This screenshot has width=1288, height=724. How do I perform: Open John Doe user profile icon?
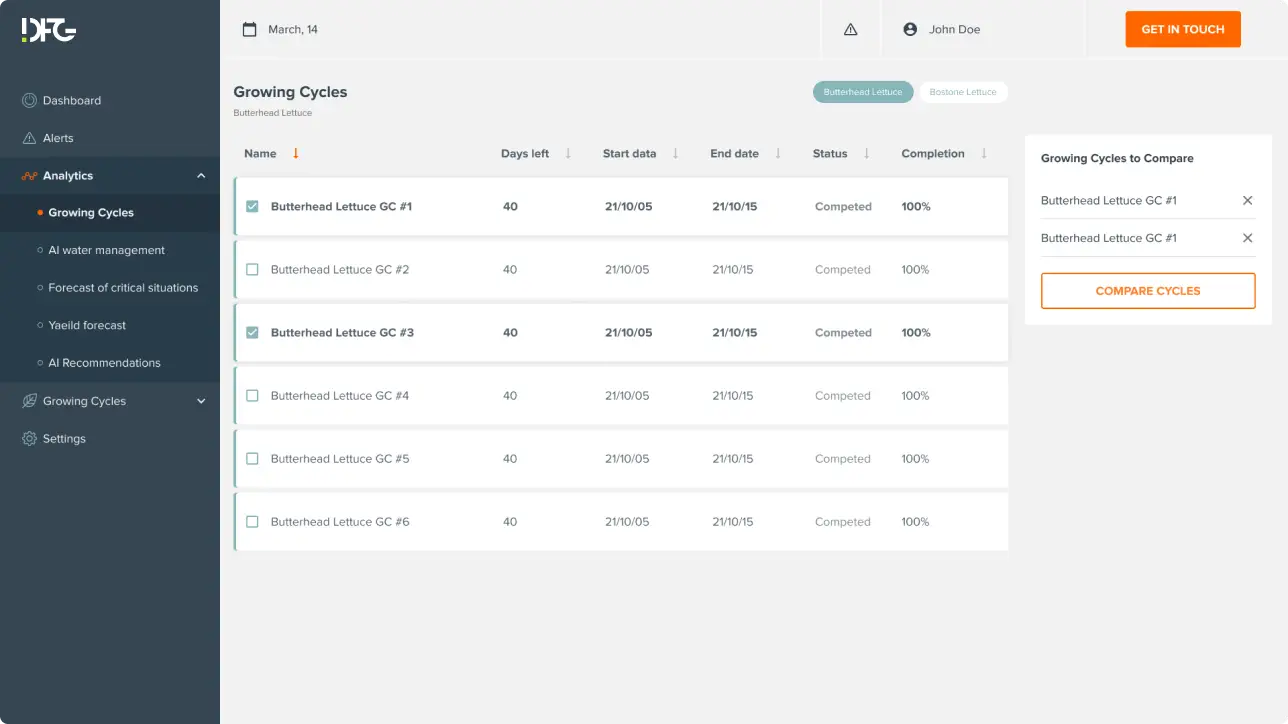(x=910, y=30)
